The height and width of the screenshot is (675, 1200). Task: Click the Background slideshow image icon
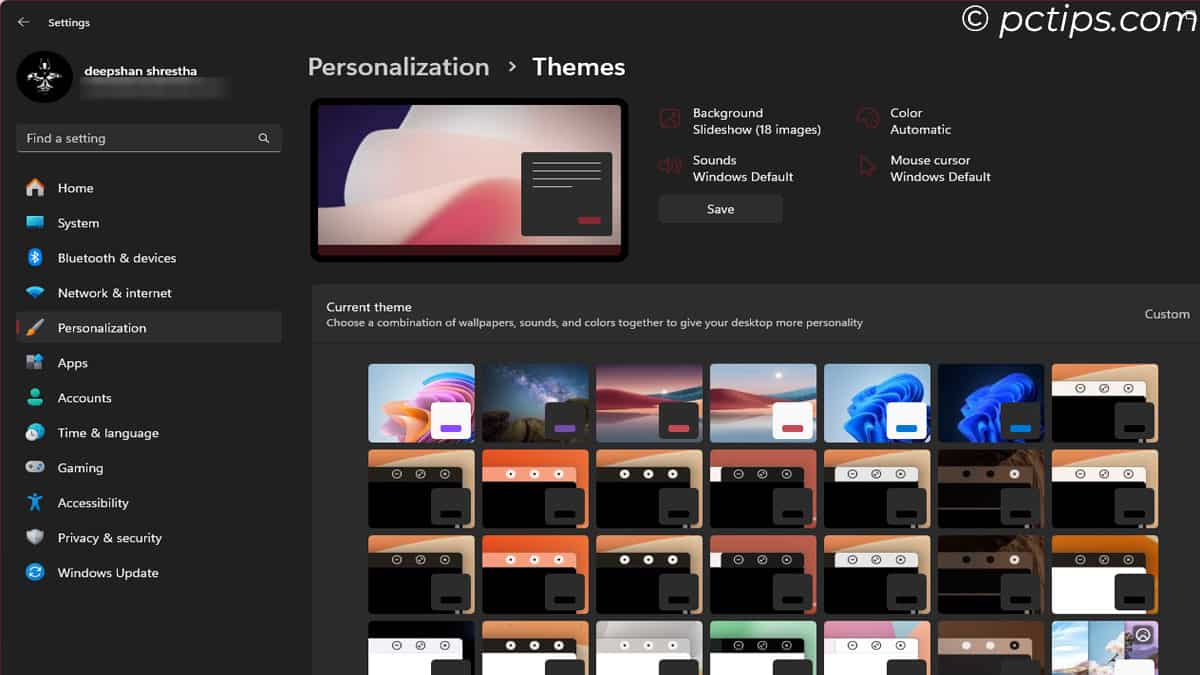670,118
